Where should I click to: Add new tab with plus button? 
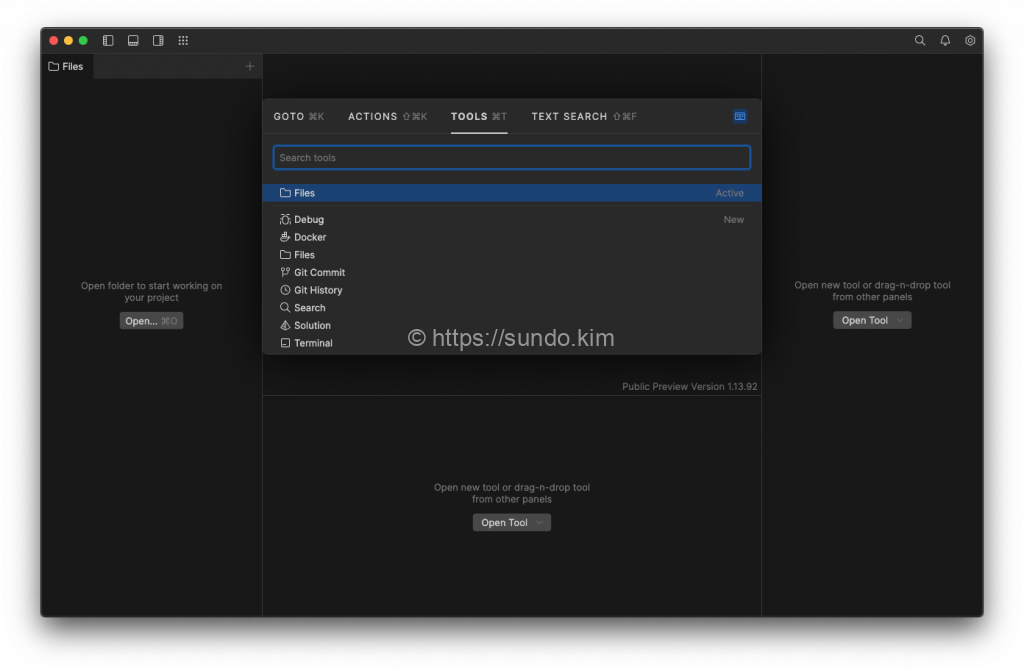coord(250,67)
